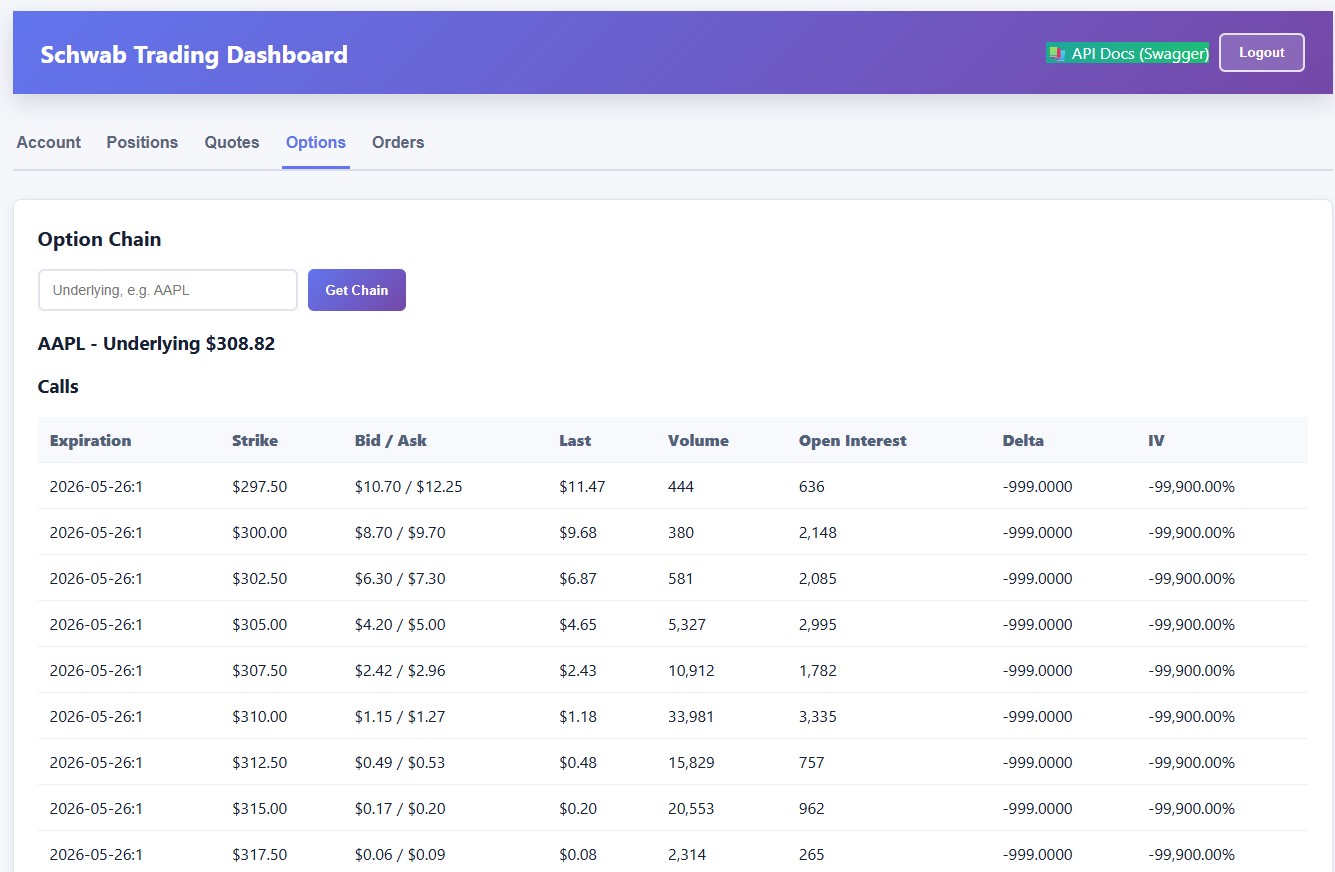
Task: Click the $10.70 / $12.25 bid/ask cell
Action: [409, 487]
